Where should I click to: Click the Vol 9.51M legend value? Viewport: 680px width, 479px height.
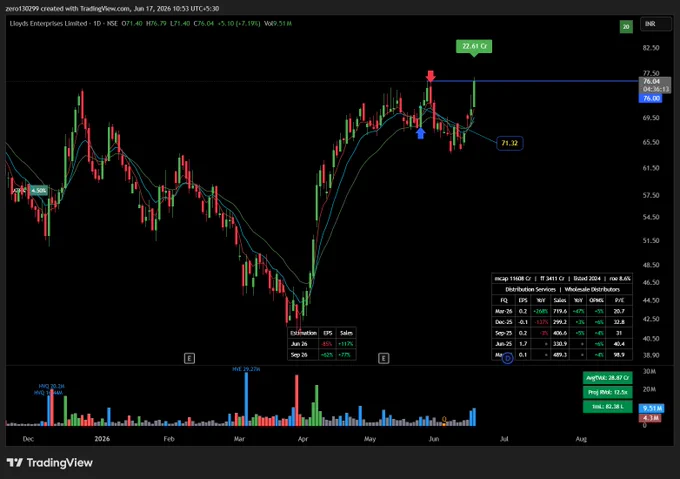pyautogui.click(x=278, y=23)
